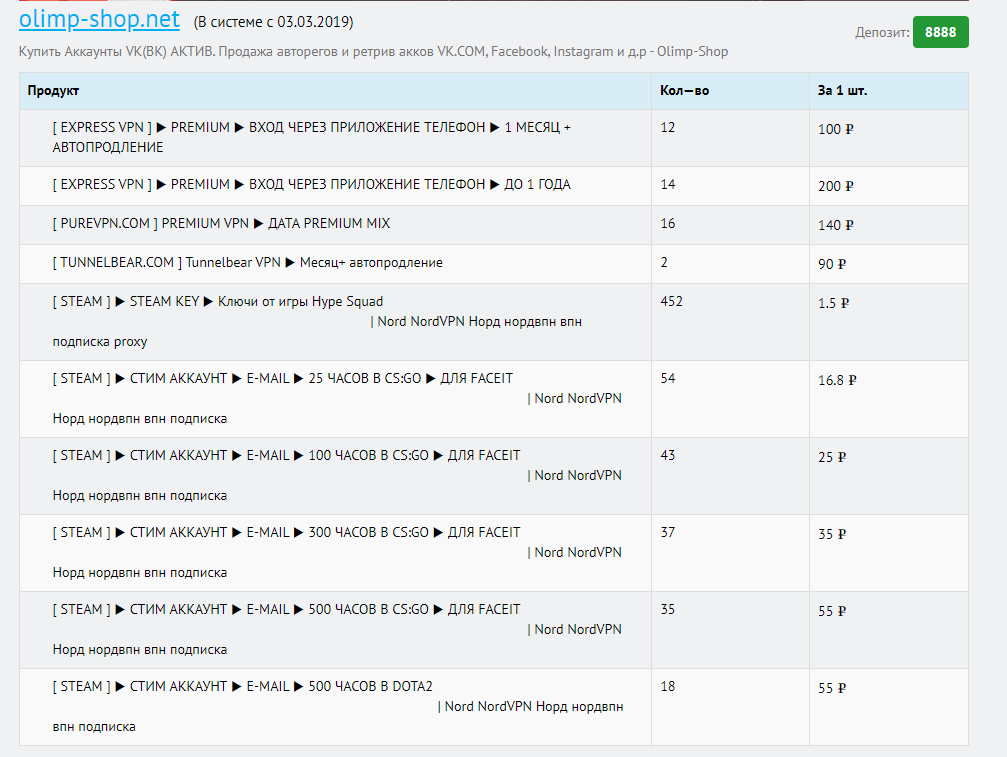Viewport: 1007px width, 757px height.
Task: Open the olimp-shop.net link
Action: pos(99,19)
